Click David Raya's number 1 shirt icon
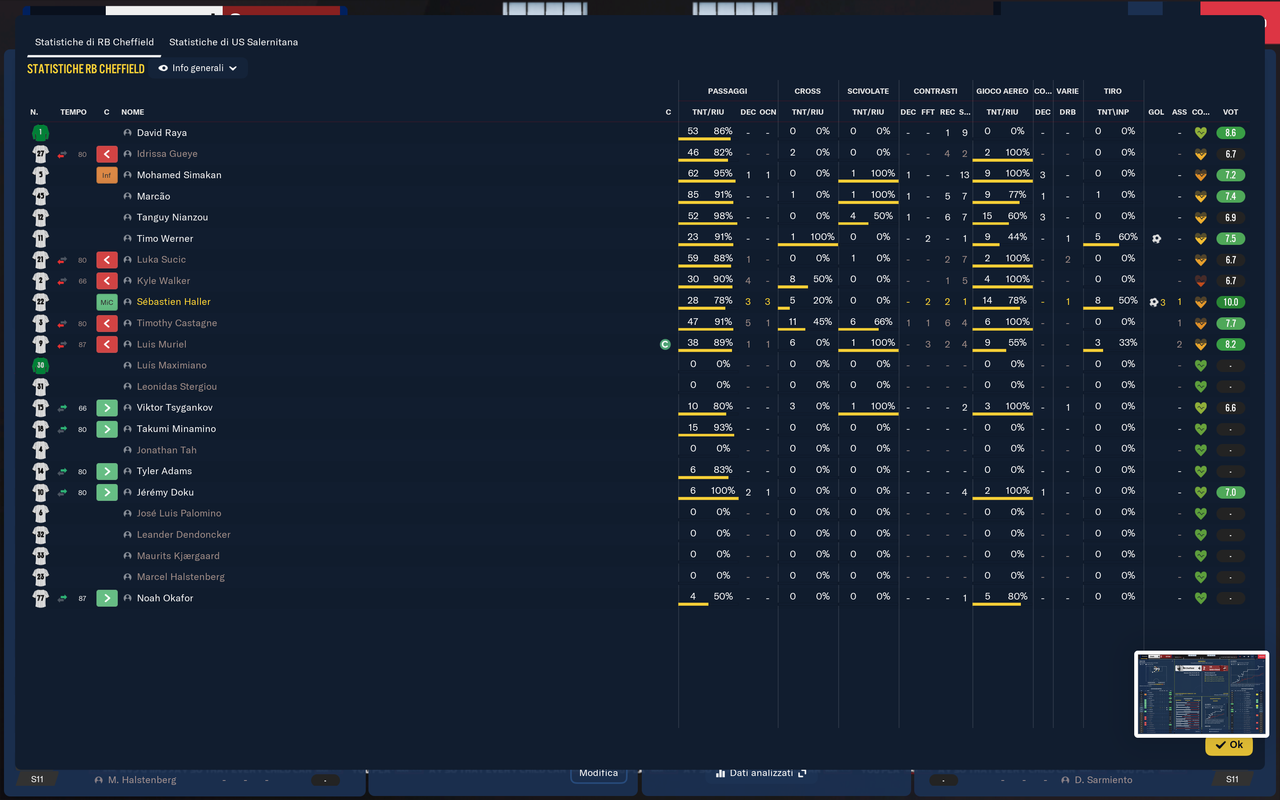Viewport: 1280px width, 800px height. 40,132
